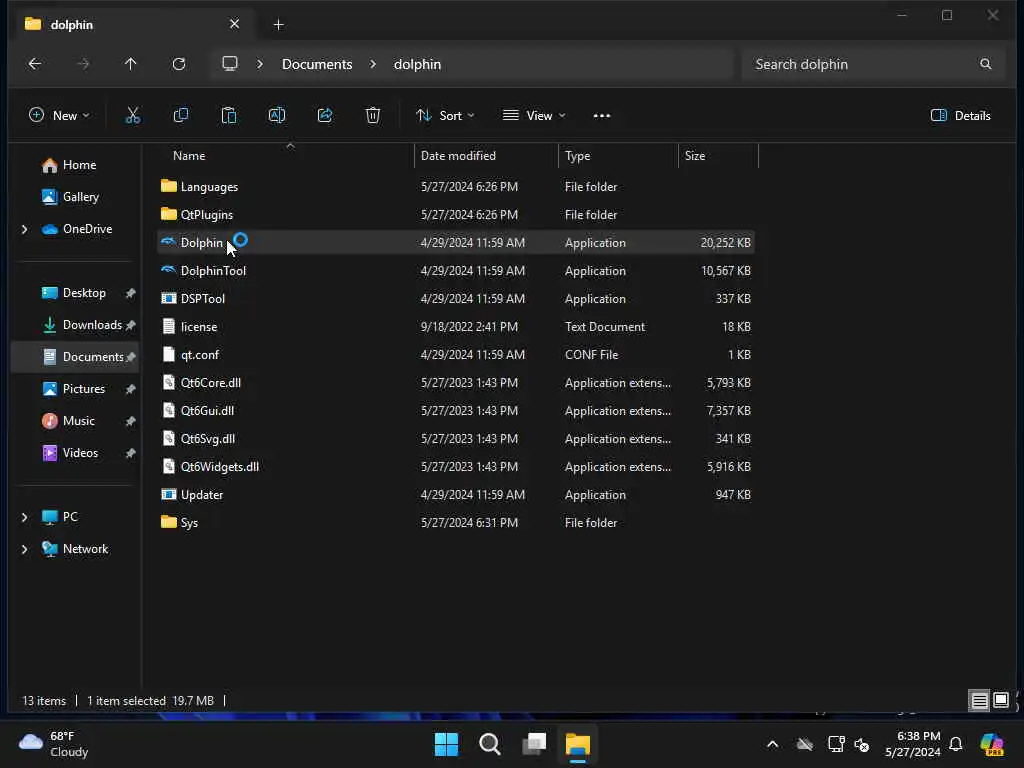The image size is (1024, 768).
Task: Click the Paste clipboard icon
Action: (x=229, y=116)
